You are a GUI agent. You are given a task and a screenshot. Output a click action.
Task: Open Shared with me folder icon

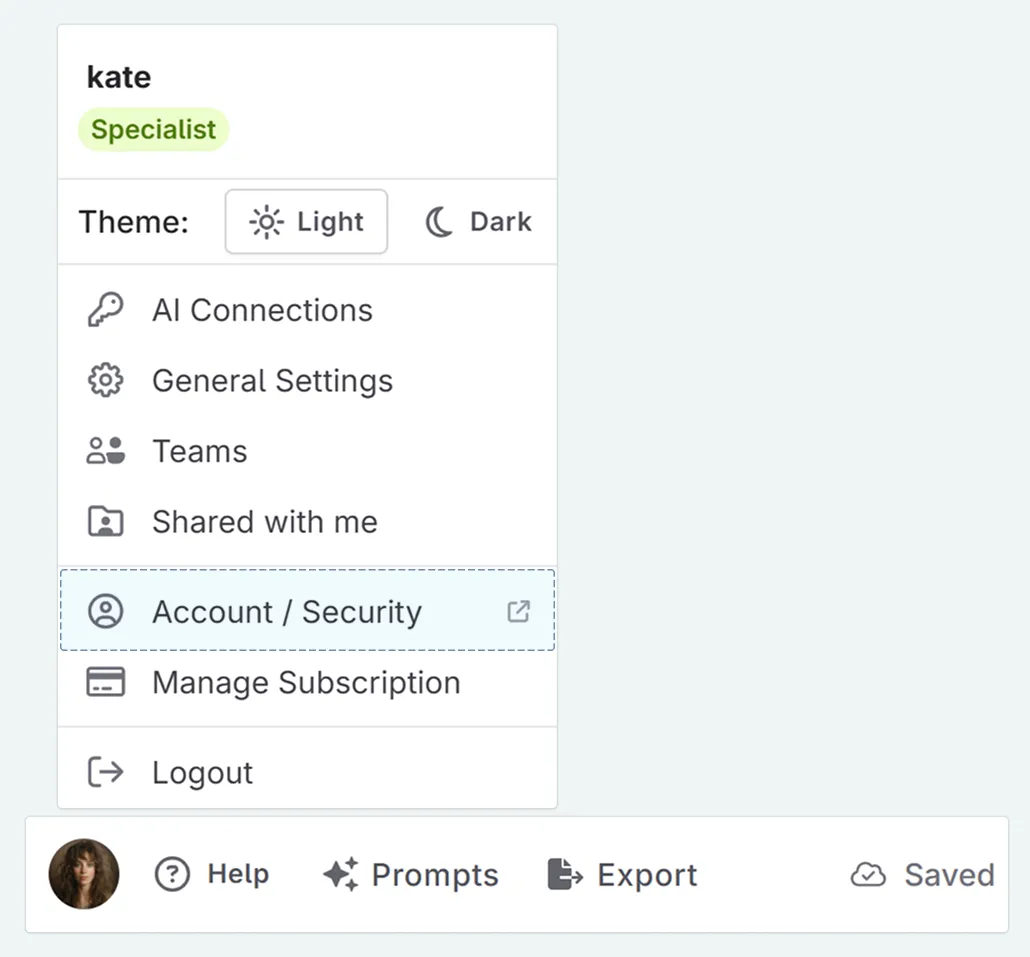point(105,521)
